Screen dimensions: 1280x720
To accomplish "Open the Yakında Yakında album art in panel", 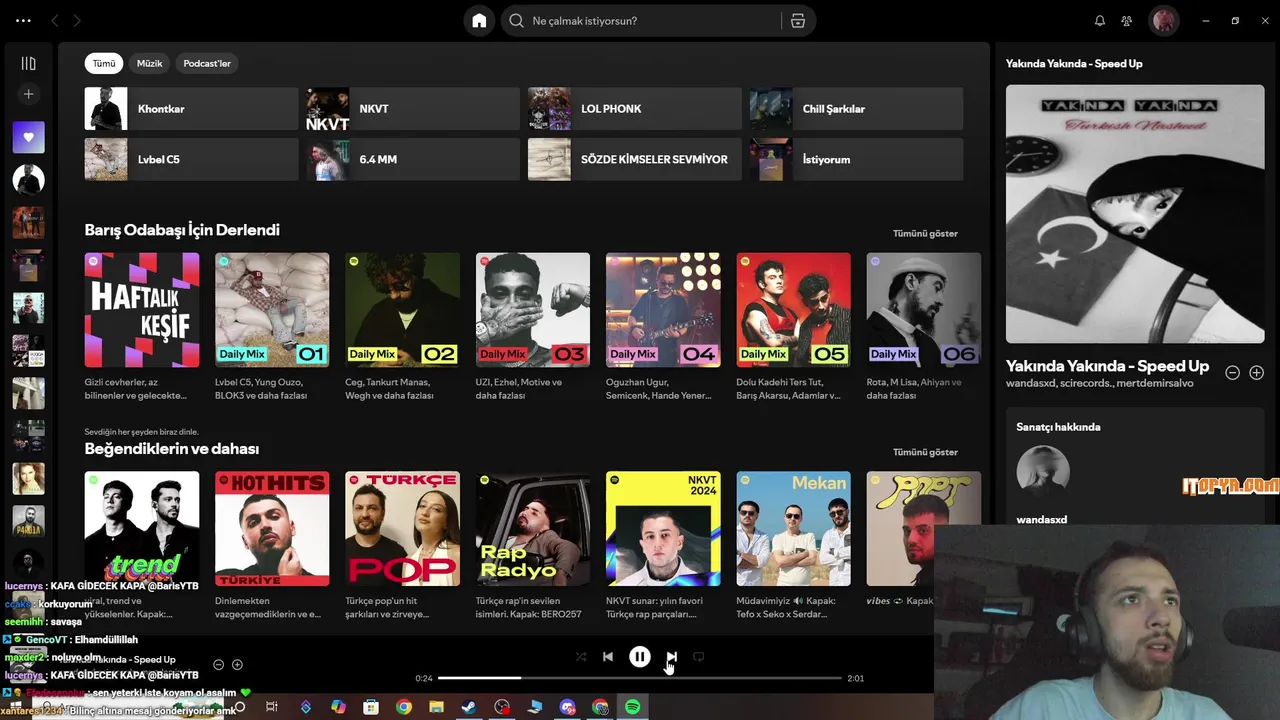I will pyautogui.click(x=1135, y=214).
